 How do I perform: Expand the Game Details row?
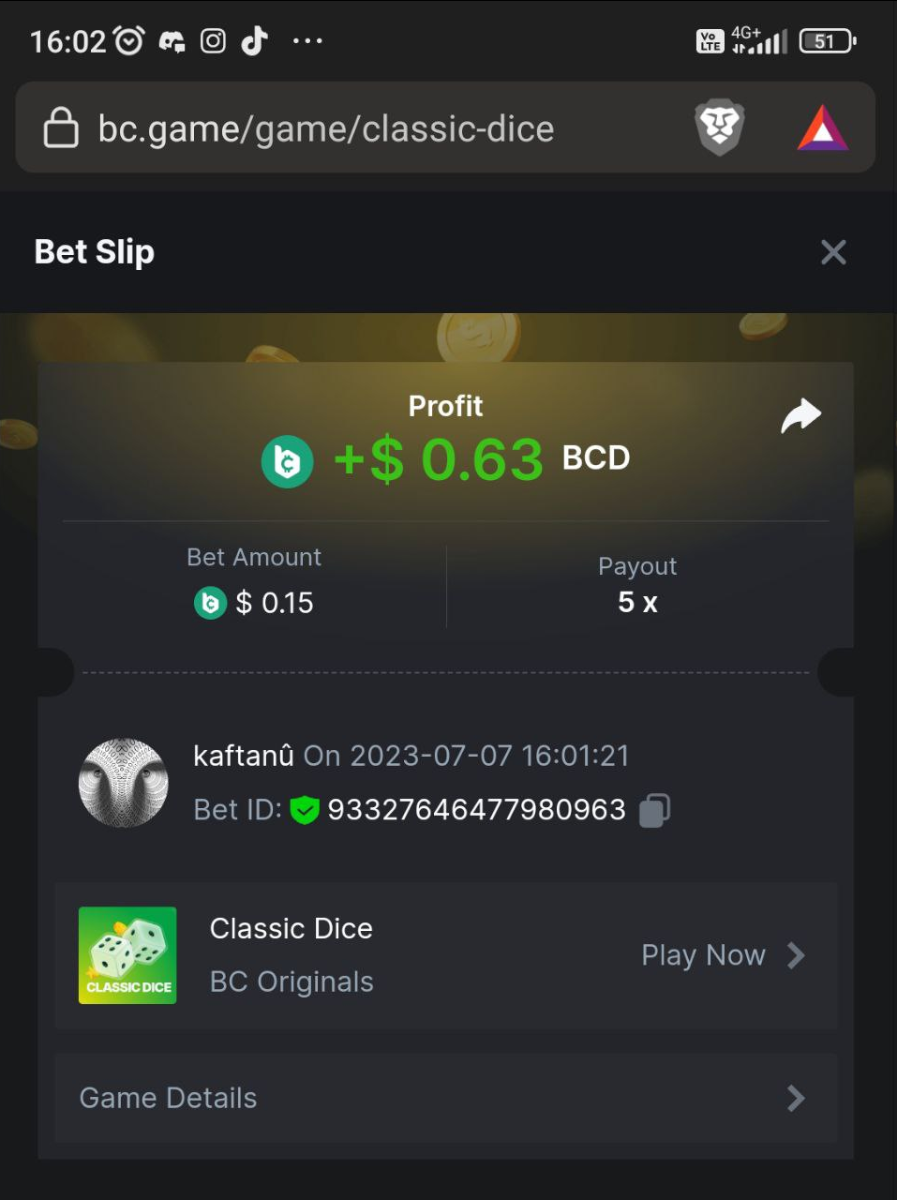pyautogui.click(x=446, y=1098)
